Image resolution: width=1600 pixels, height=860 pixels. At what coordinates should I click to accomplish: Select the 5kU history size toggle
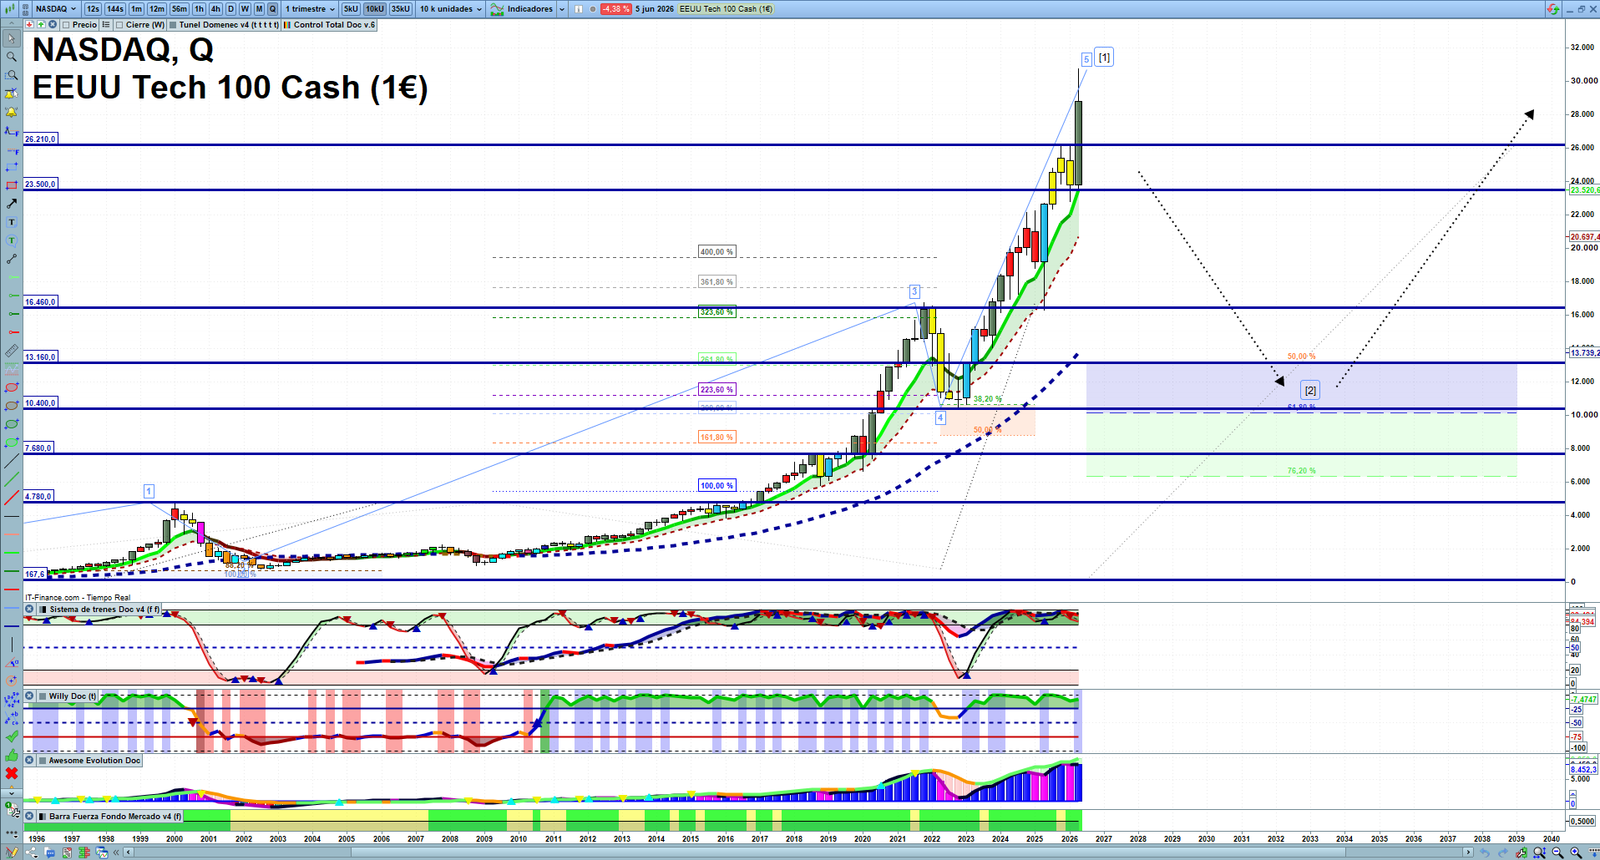(x=351, y=9)
